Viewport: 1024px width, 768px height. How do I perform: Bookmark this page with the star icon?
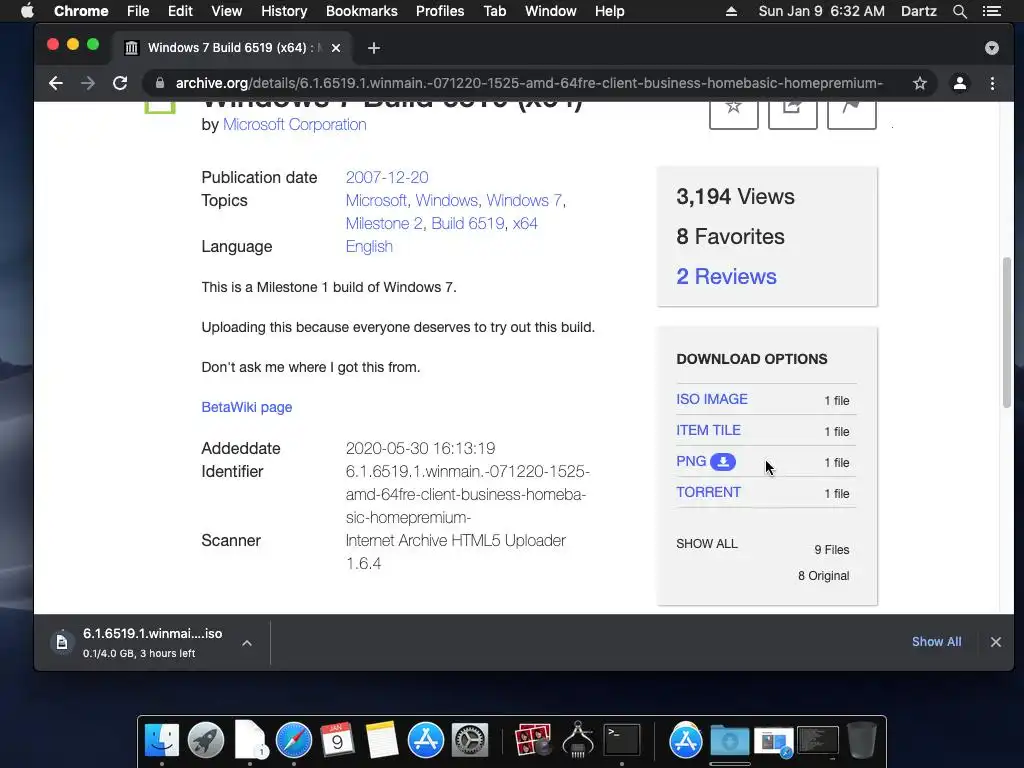[x=920, y=83]
